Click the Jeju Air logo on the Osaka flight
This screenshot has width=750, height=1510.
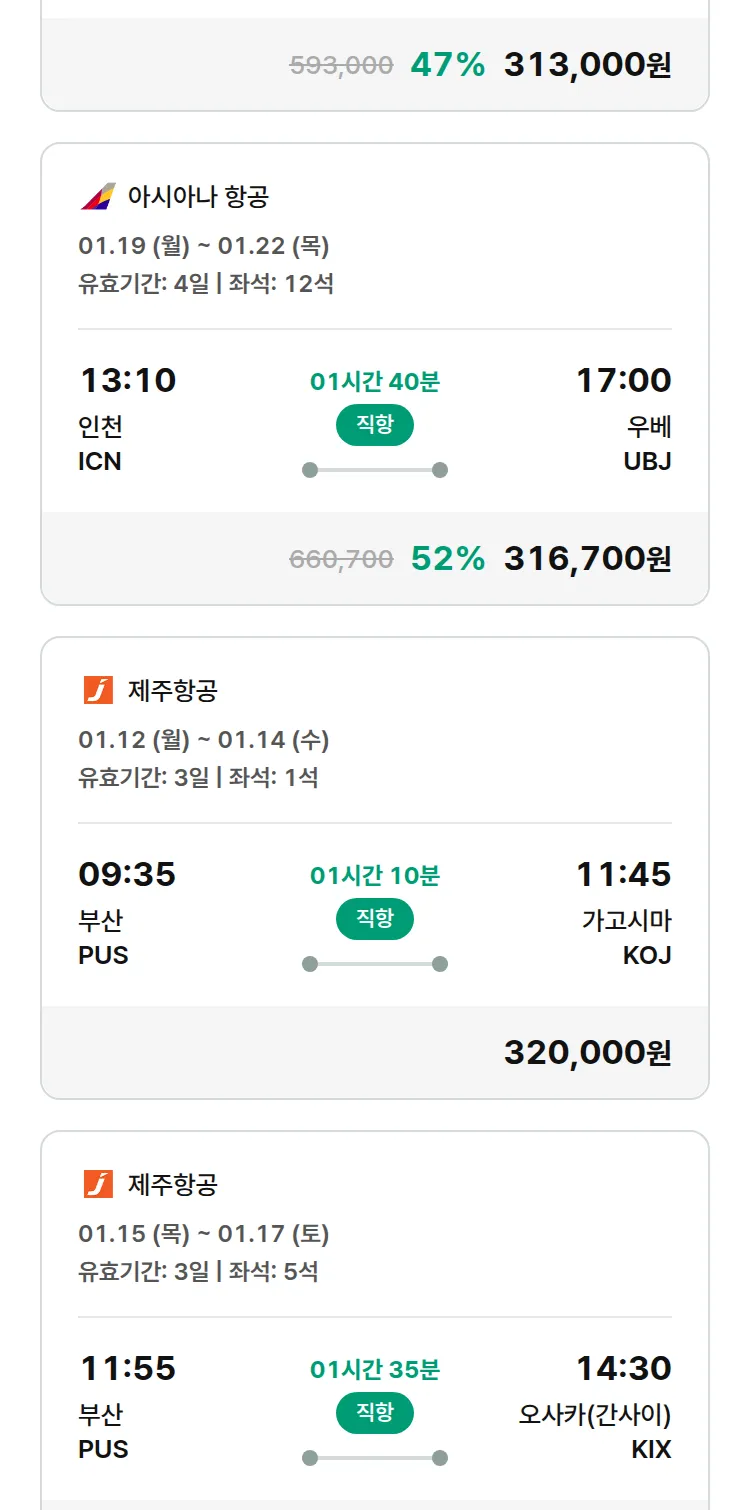coord(98,1184)
